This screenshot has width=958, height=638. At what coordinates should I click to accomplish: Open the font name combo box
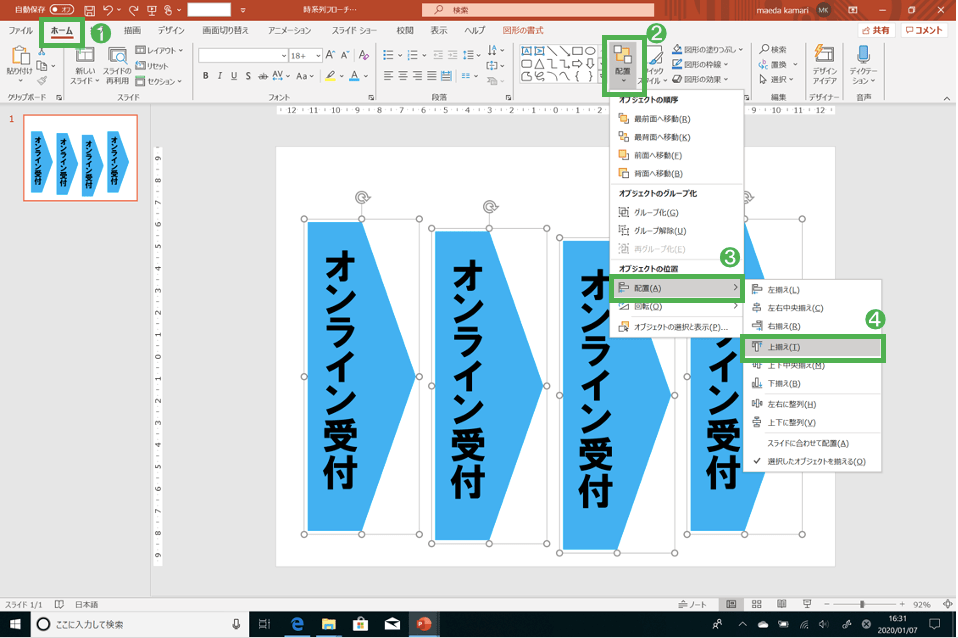pyautogui.click(x=243, y=56)
